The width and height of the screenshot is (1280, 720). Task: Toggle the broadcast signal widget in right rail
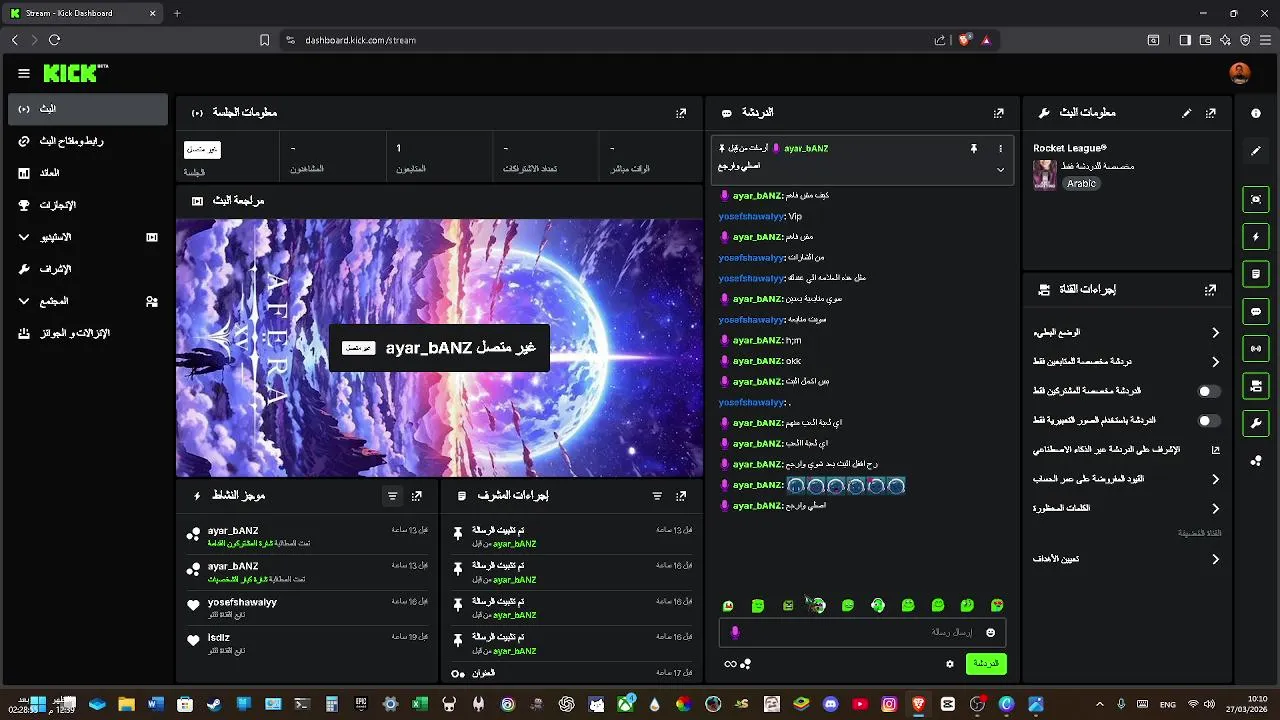coord(1256,348)
